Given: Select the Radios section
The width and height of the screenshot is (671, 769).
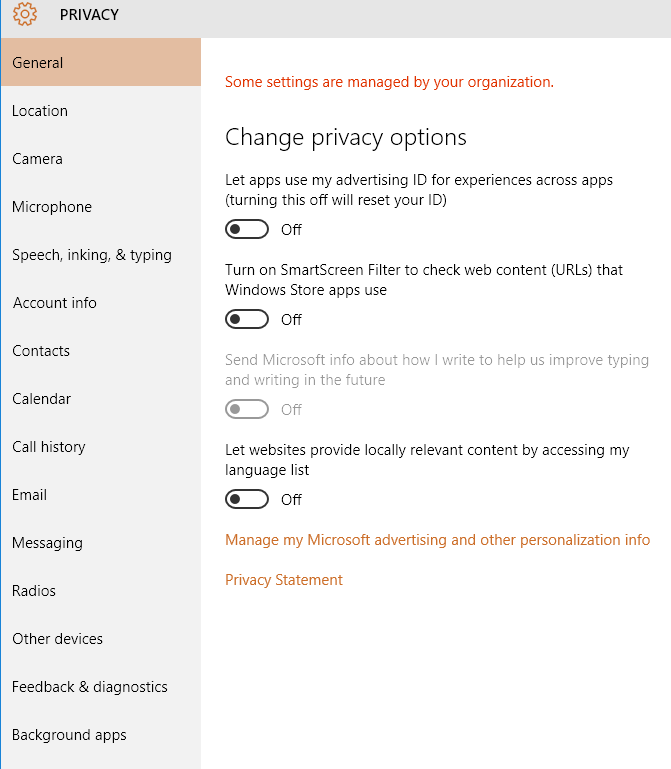Looking at the screenshot, I should tap(34, 591).
